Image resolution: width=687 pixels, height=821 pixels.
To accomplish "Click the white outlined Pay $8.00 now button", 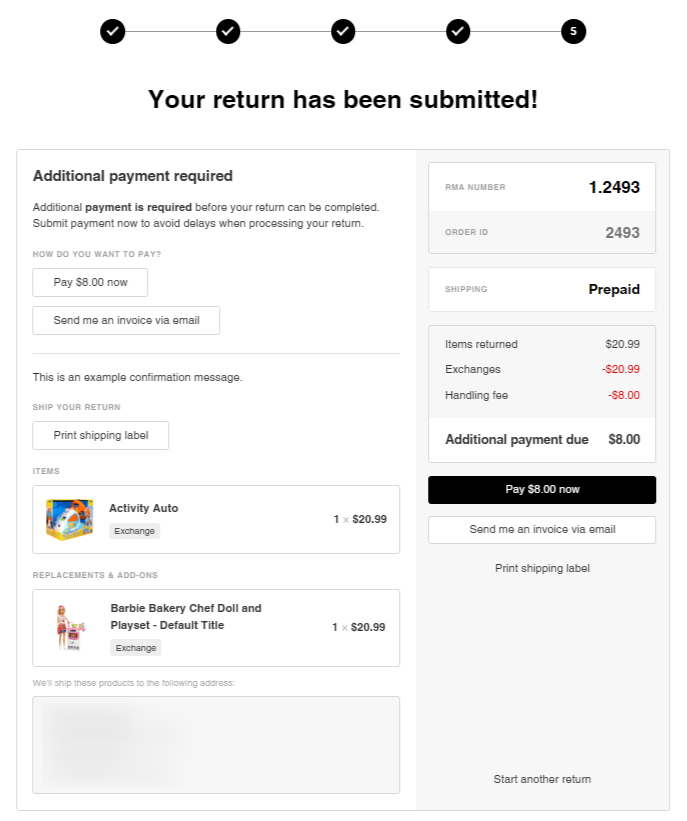I will coord(90,282).
